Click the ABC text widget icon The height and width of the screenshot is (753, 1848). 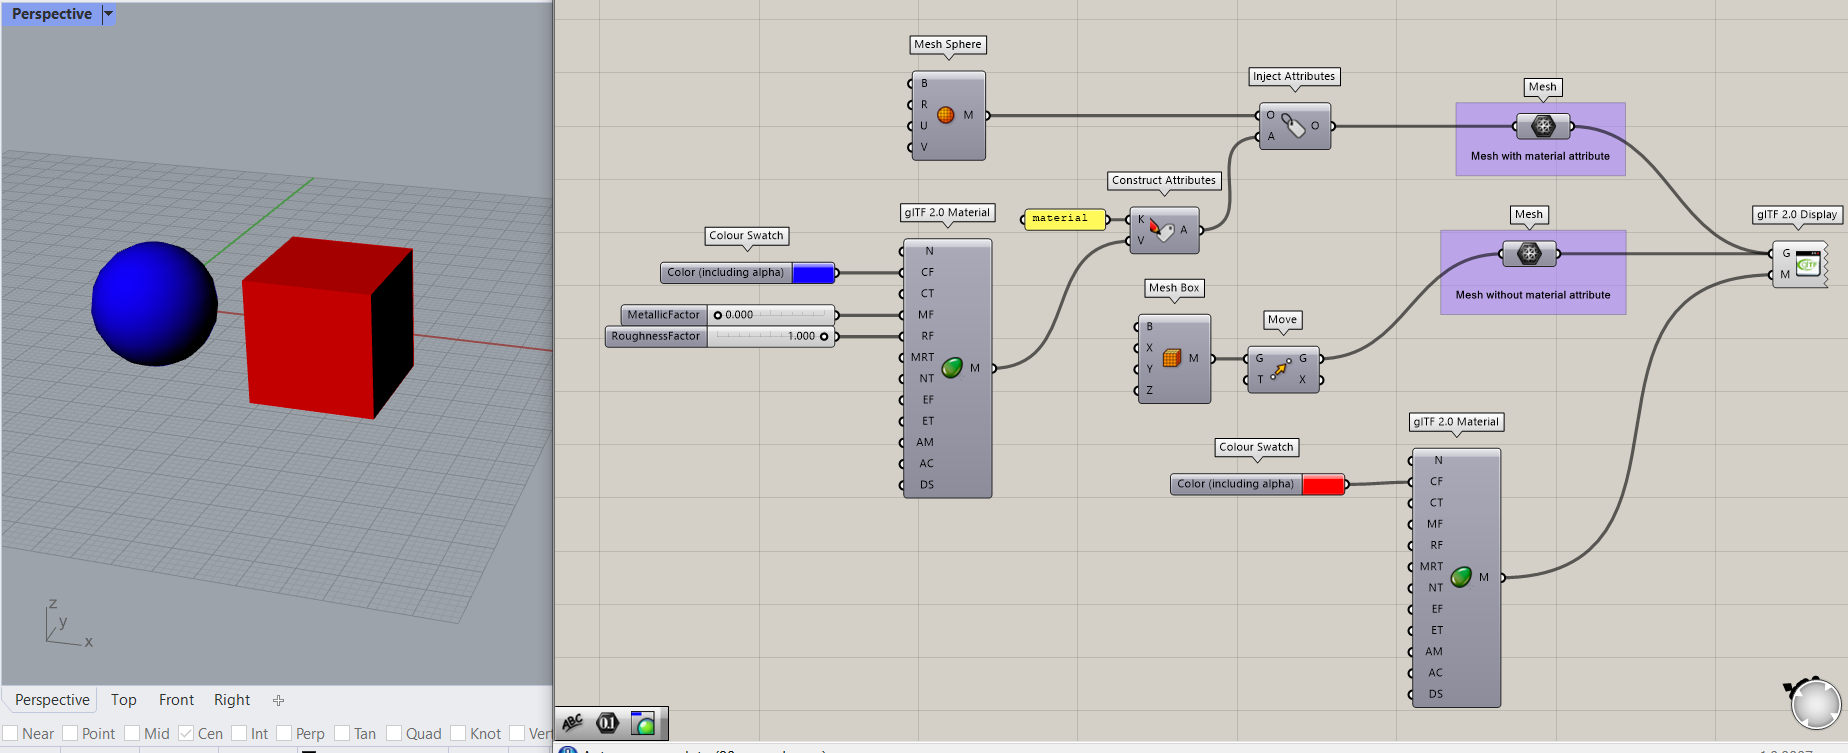[573, 723]
